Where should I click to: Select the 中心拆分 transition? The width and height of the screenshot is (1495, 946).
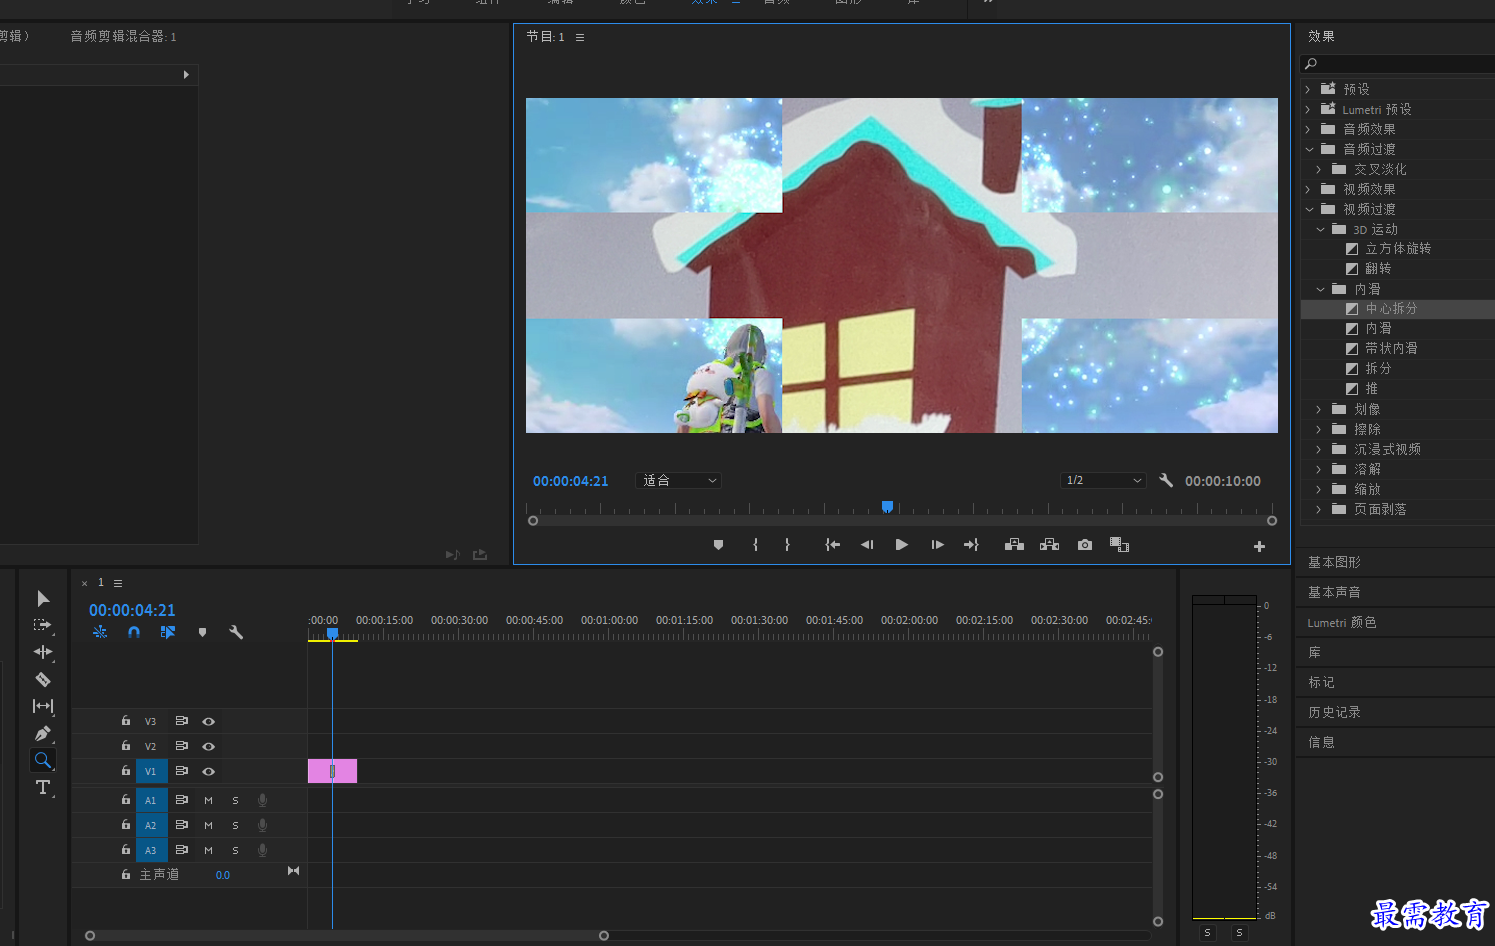click(x=1391, y=309)
